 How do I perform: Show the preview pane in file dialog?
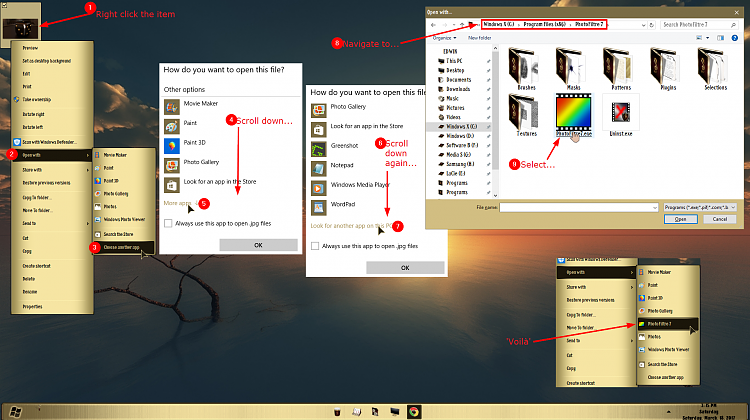(x=720, y=38)
